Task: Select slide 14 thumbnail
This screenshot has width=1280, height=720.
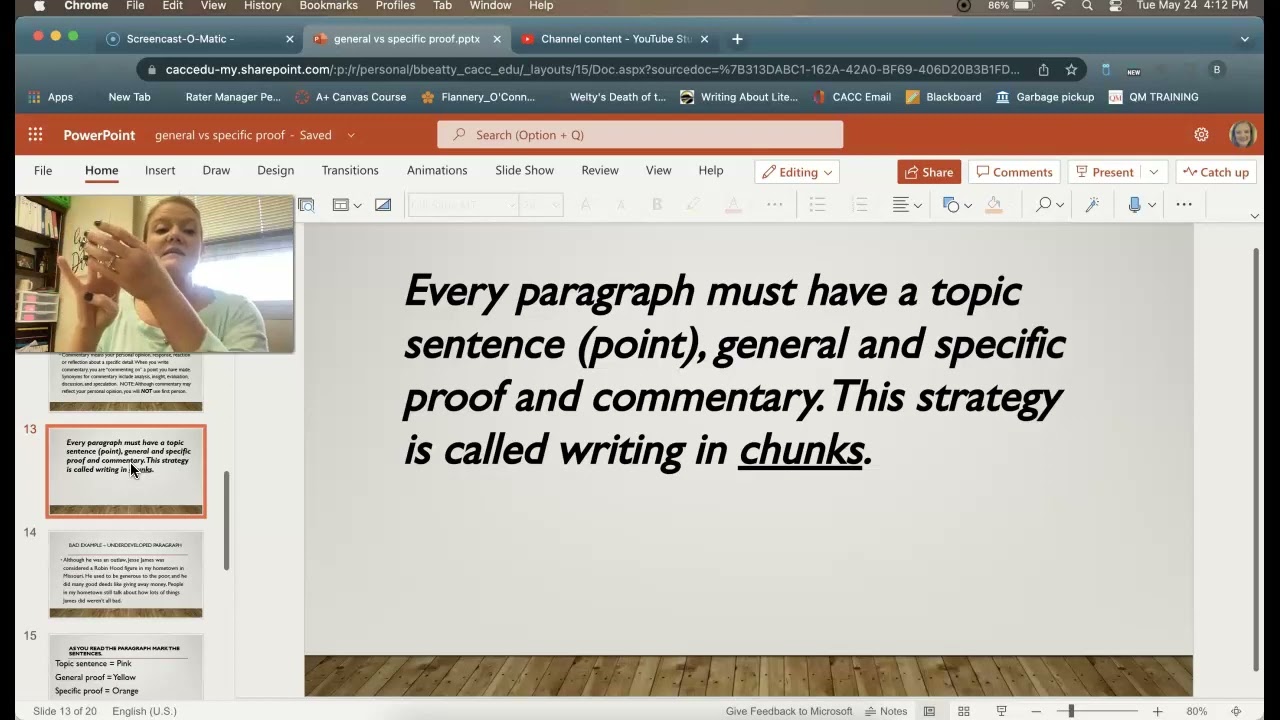Action: (x=126, y=574)
